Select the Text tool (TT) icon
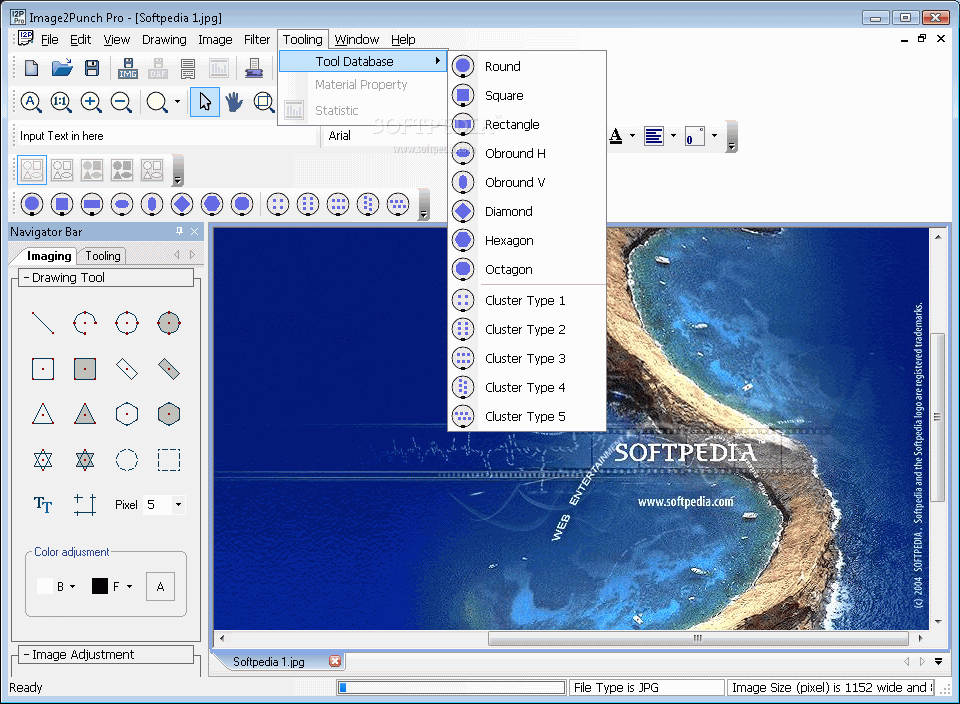Screen dimensions: 960x704 click(43, 504)
